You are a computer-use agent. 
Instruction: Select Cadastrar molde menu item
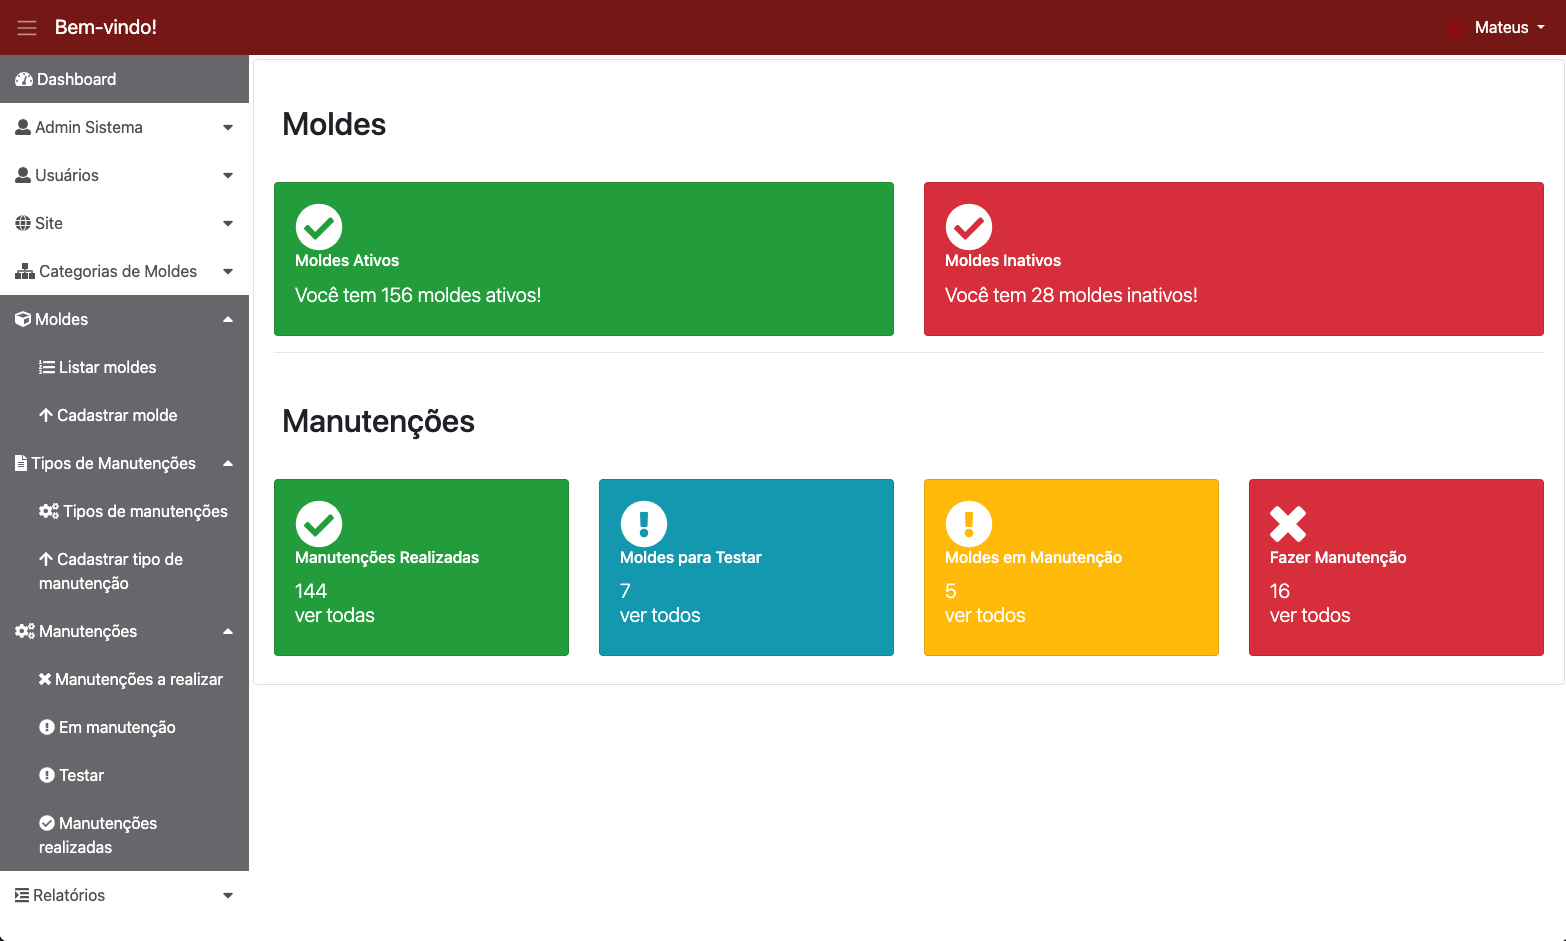tap(116, 415)
